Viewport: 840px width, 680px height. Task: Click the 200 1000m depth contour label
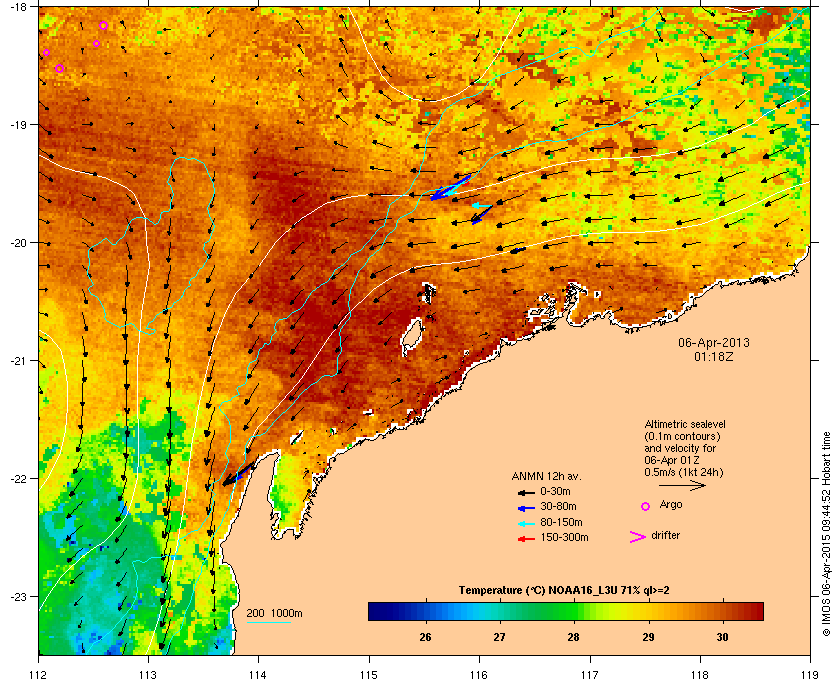click(x=274, y=613)
